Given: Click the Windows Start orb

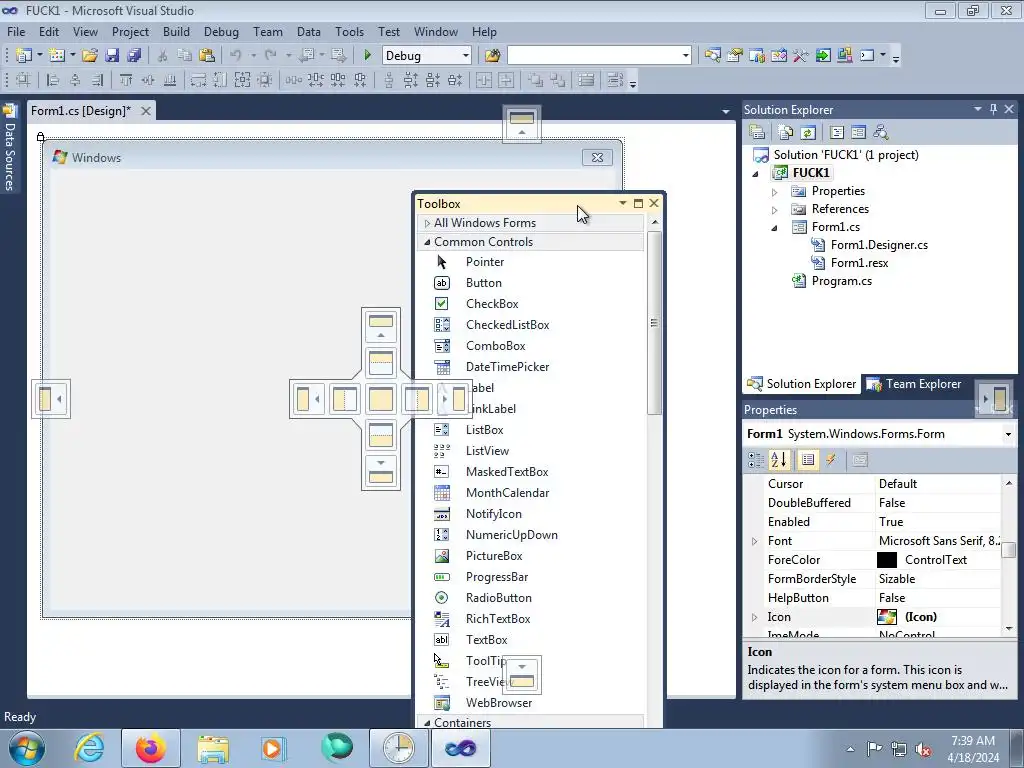Looking at the screenshot, I should (27, 748).
